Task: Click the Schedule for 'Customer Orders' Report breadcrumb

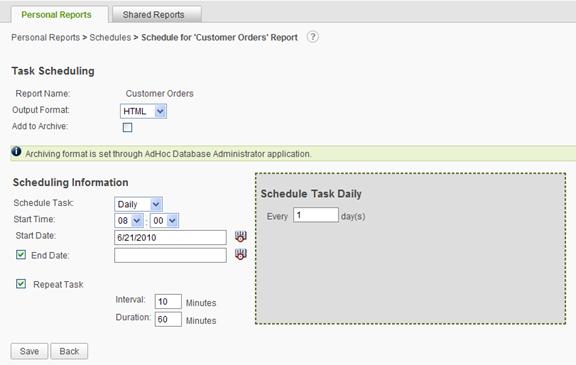Action: click(219, 37)
